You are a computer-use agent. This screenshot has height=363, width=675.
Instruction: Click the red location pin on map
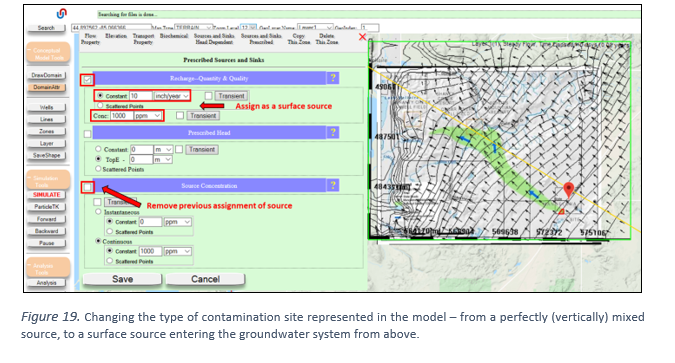[569, 190]
